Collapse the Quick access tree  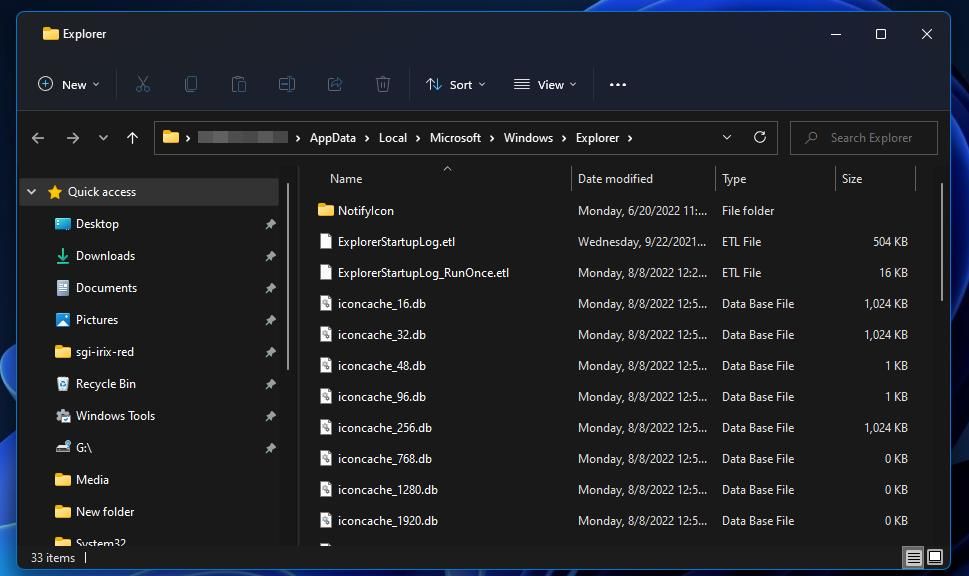point(32,192)
